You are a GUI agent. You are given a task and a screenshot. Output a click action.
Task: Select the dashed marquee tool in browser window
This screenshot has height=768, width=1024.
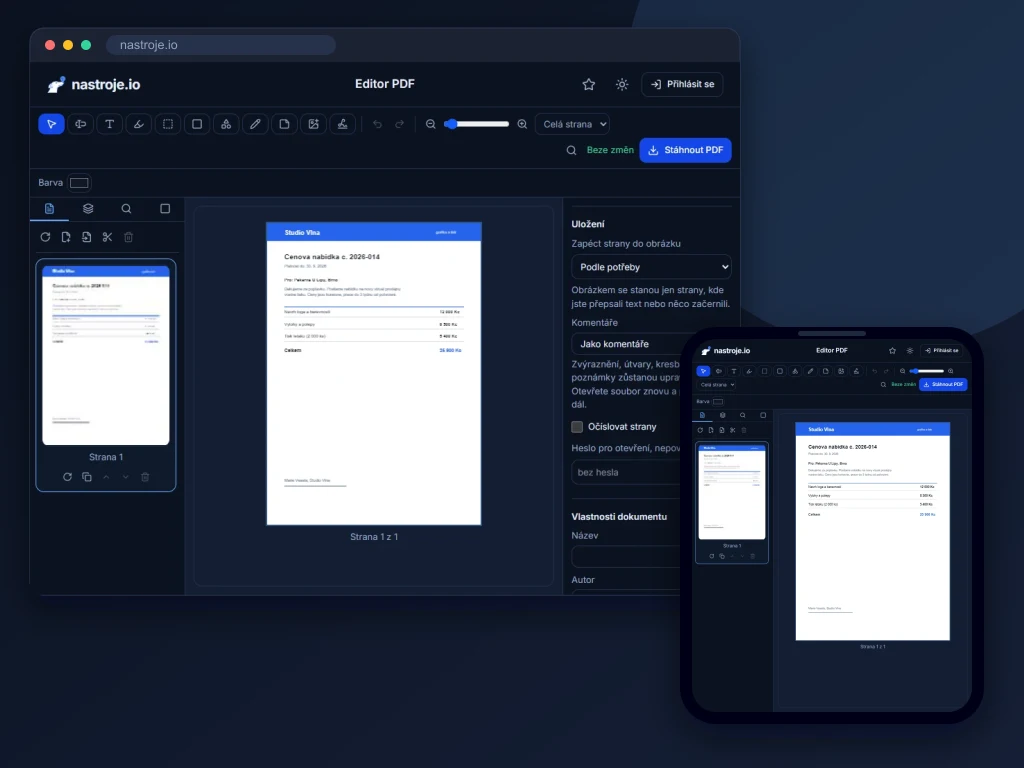click(x=168, y=124)
